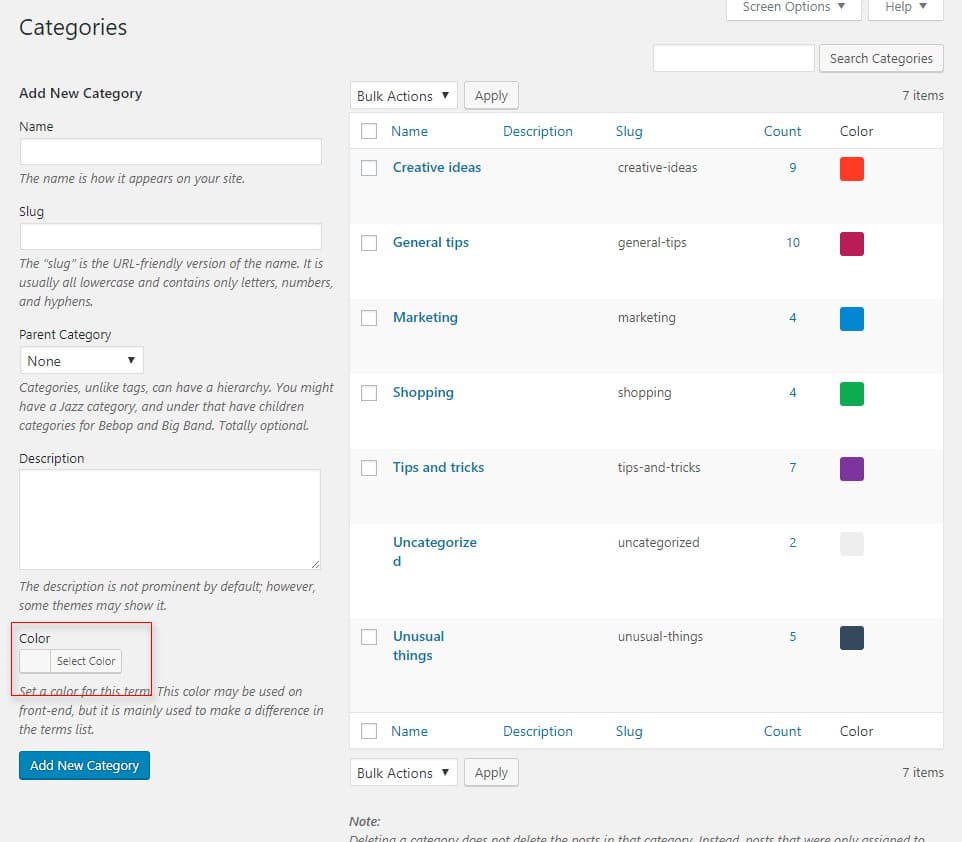Open the General tips category link
Image resolution: width=962 pixels, height=842 pixels.
pyautogui.click(x=431, y=242)
